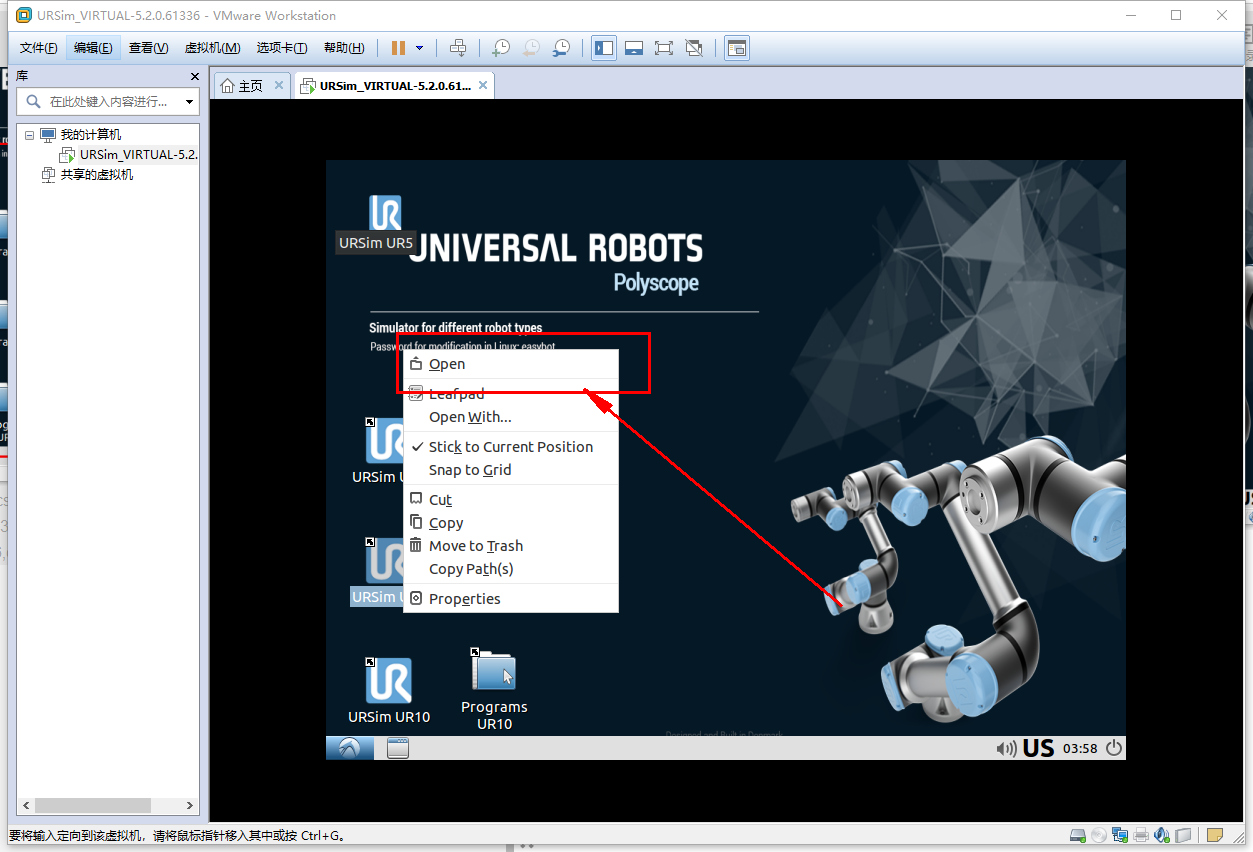Screen dimensions: 1253x852
Task: Open the 虚拟机(M) menu
Action: pyautogui.click(x=212, y=48)
